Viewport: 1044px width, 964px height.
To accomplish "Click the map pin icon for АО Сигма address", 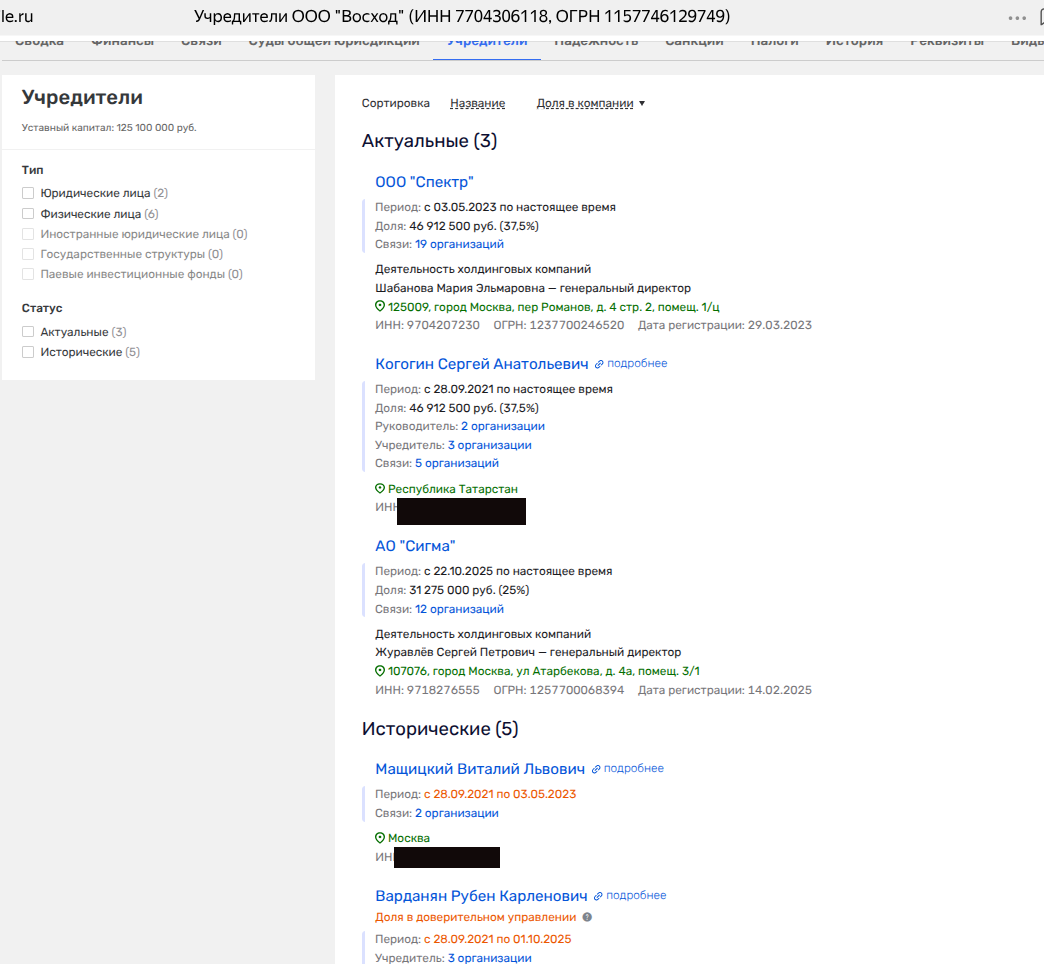I will click(380, 671).
